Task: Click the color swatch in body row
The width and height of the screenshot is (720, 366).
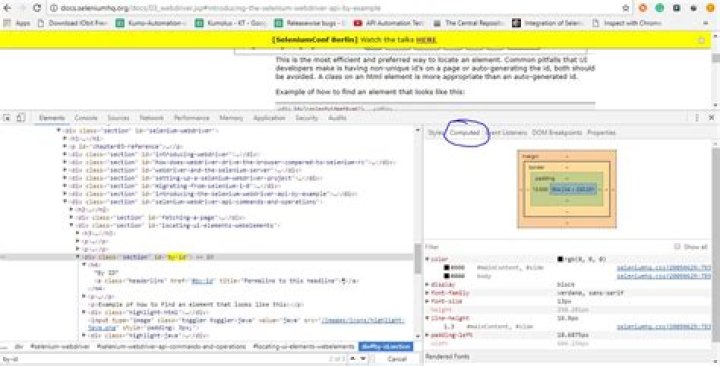Action: point(447,276)
